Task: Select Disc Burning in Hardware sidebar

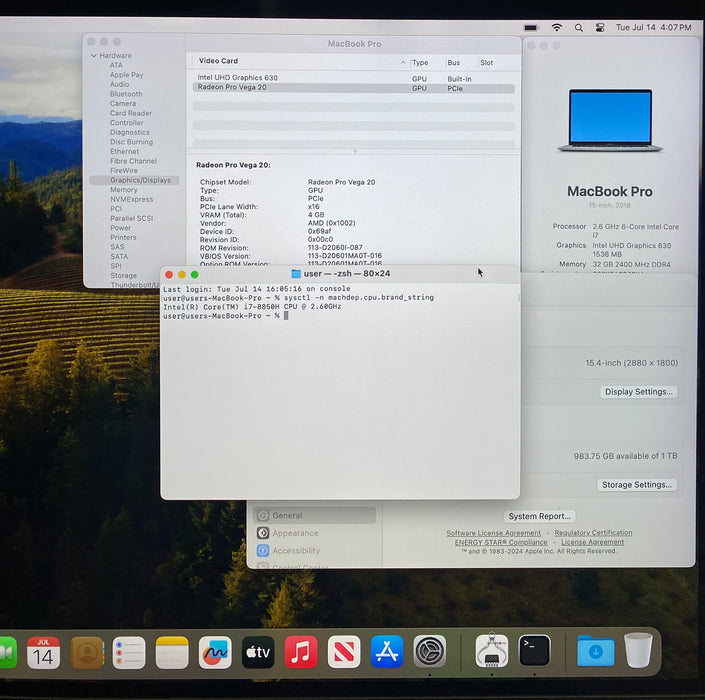Action: pos(131,142)
